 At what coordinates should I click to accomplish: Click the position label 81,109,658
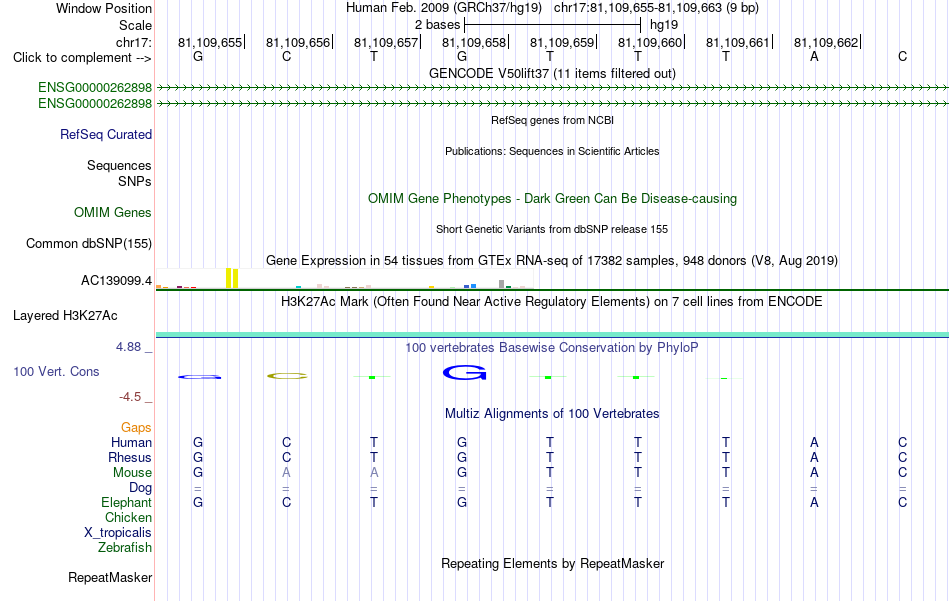[474, 42]
